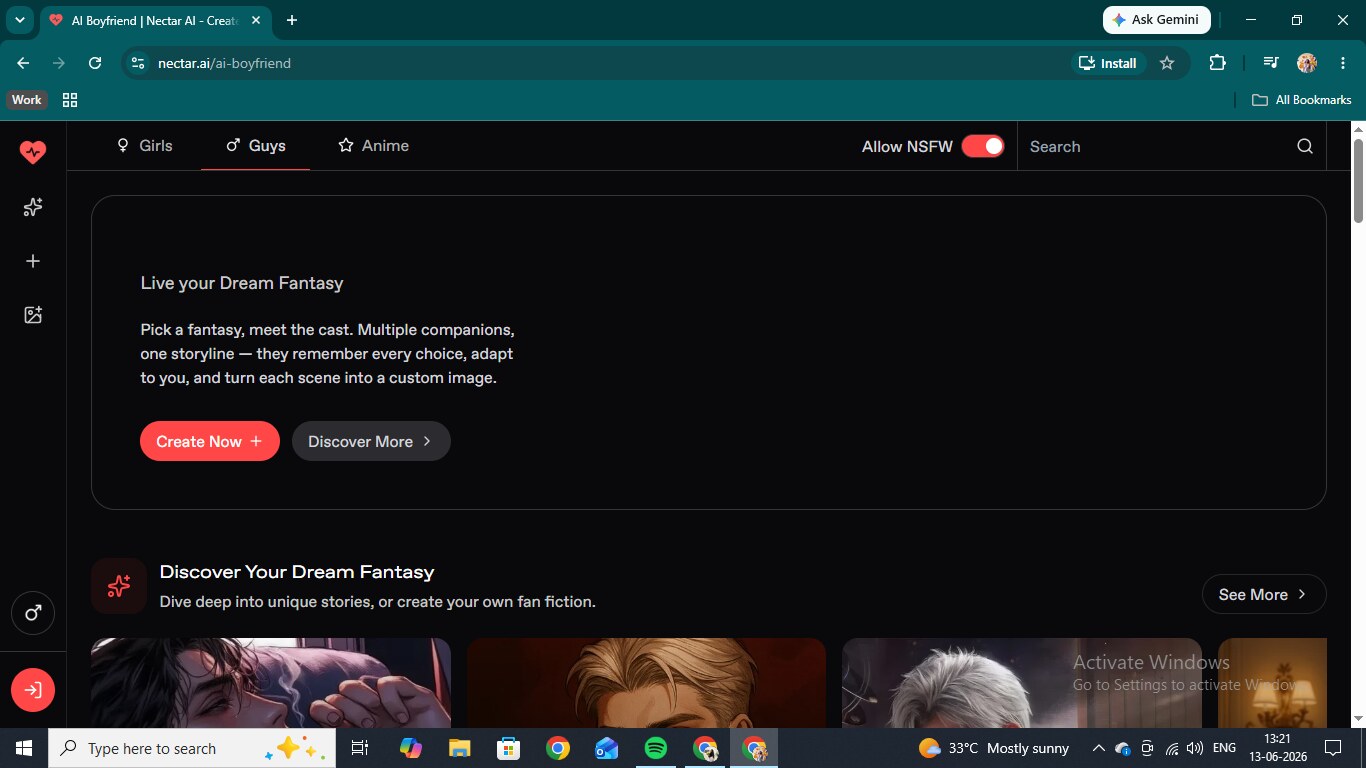Switch to the Anime tab

pos(374,146)
